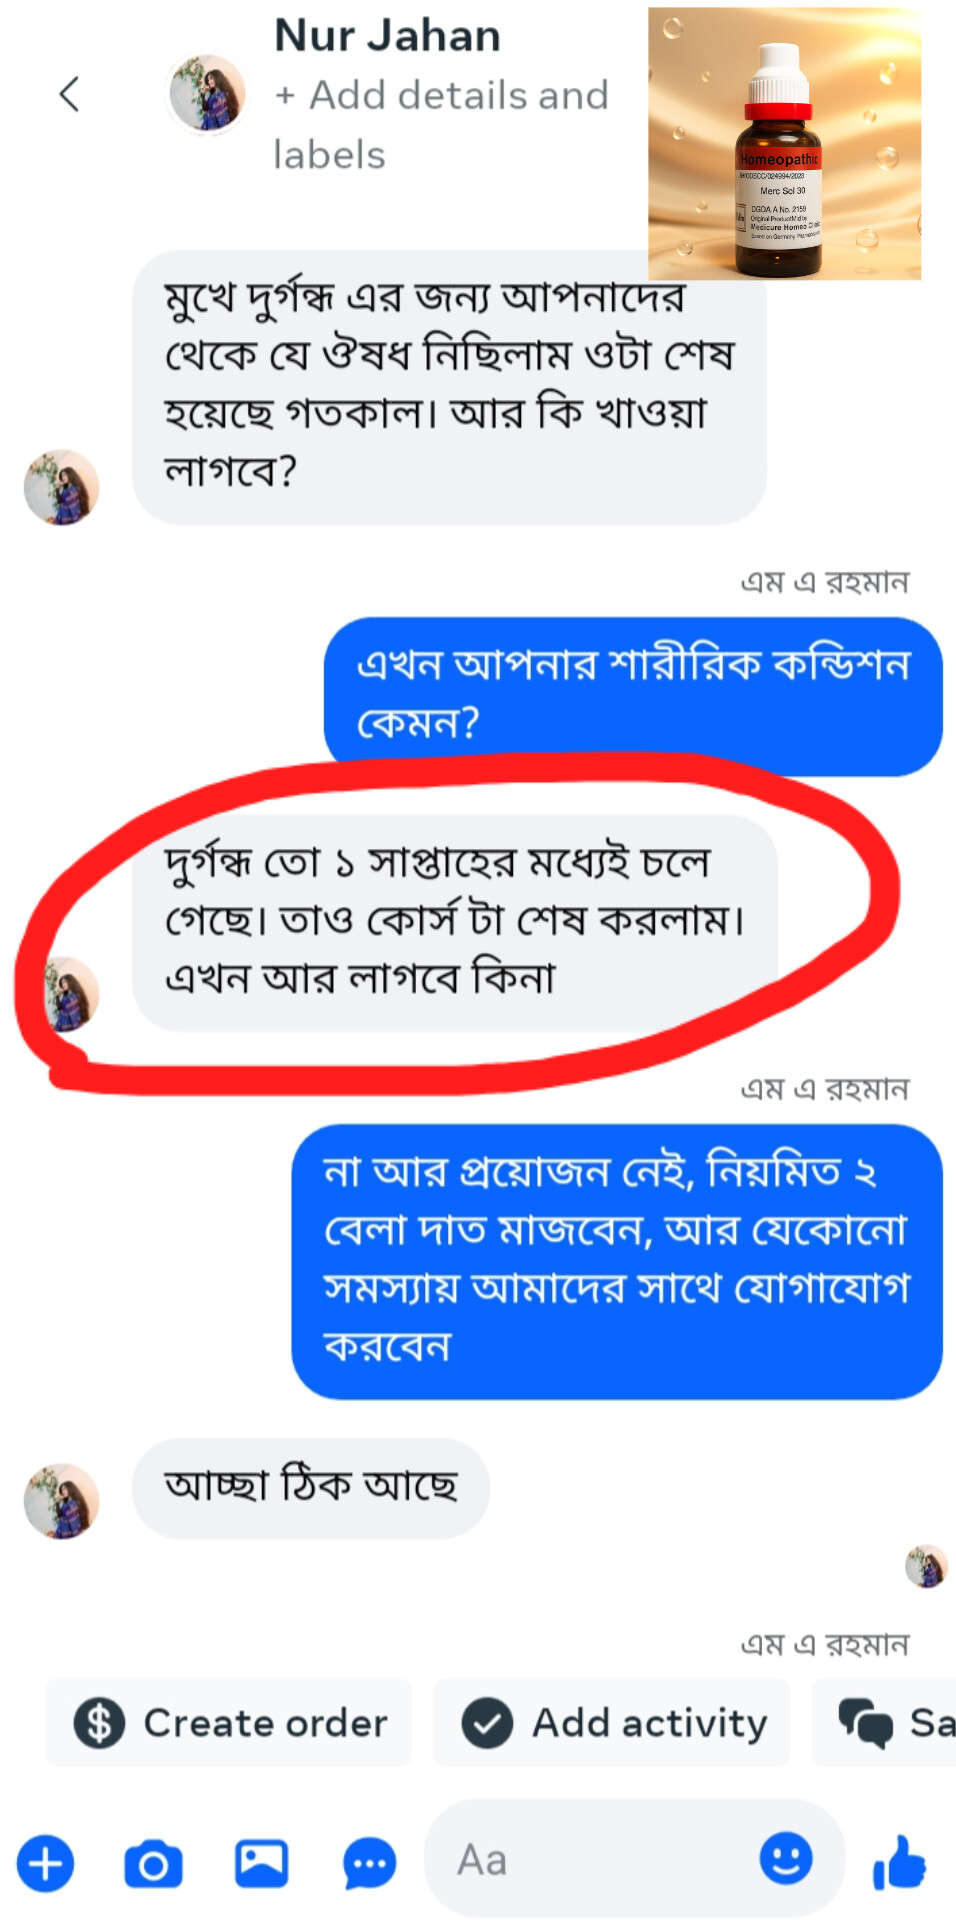Open Nur Jahan's profile picture in header
Image resolution: width=956 pixels, height=1920 pixels.
207,94
